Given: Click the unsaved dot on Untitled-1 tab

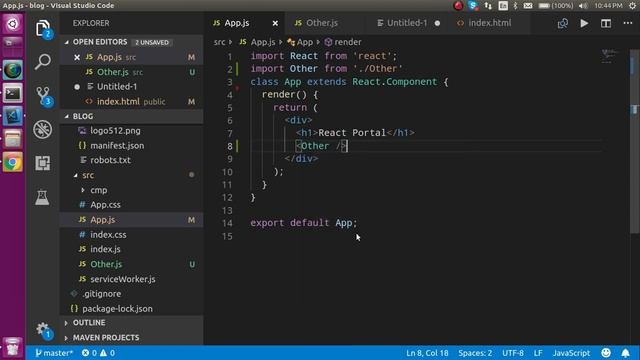Looking at the screenshot, I should [x=437, y=23].
